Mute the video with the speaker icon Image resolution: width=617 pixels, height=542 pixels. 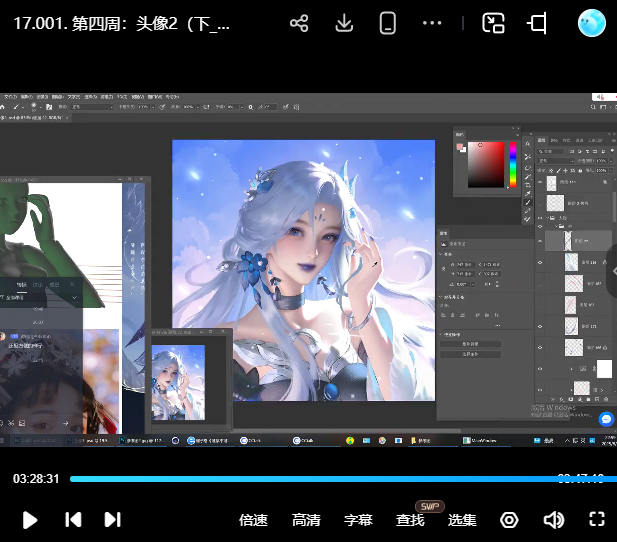pos(553,520)
